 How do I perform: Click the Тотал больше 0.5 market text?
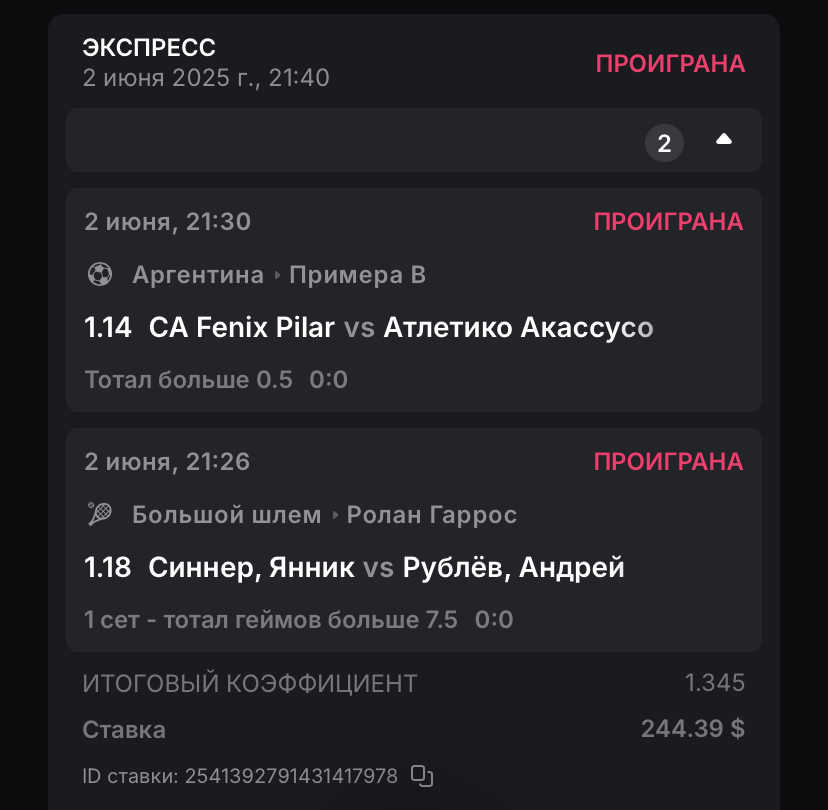click(x=189, y=380)
